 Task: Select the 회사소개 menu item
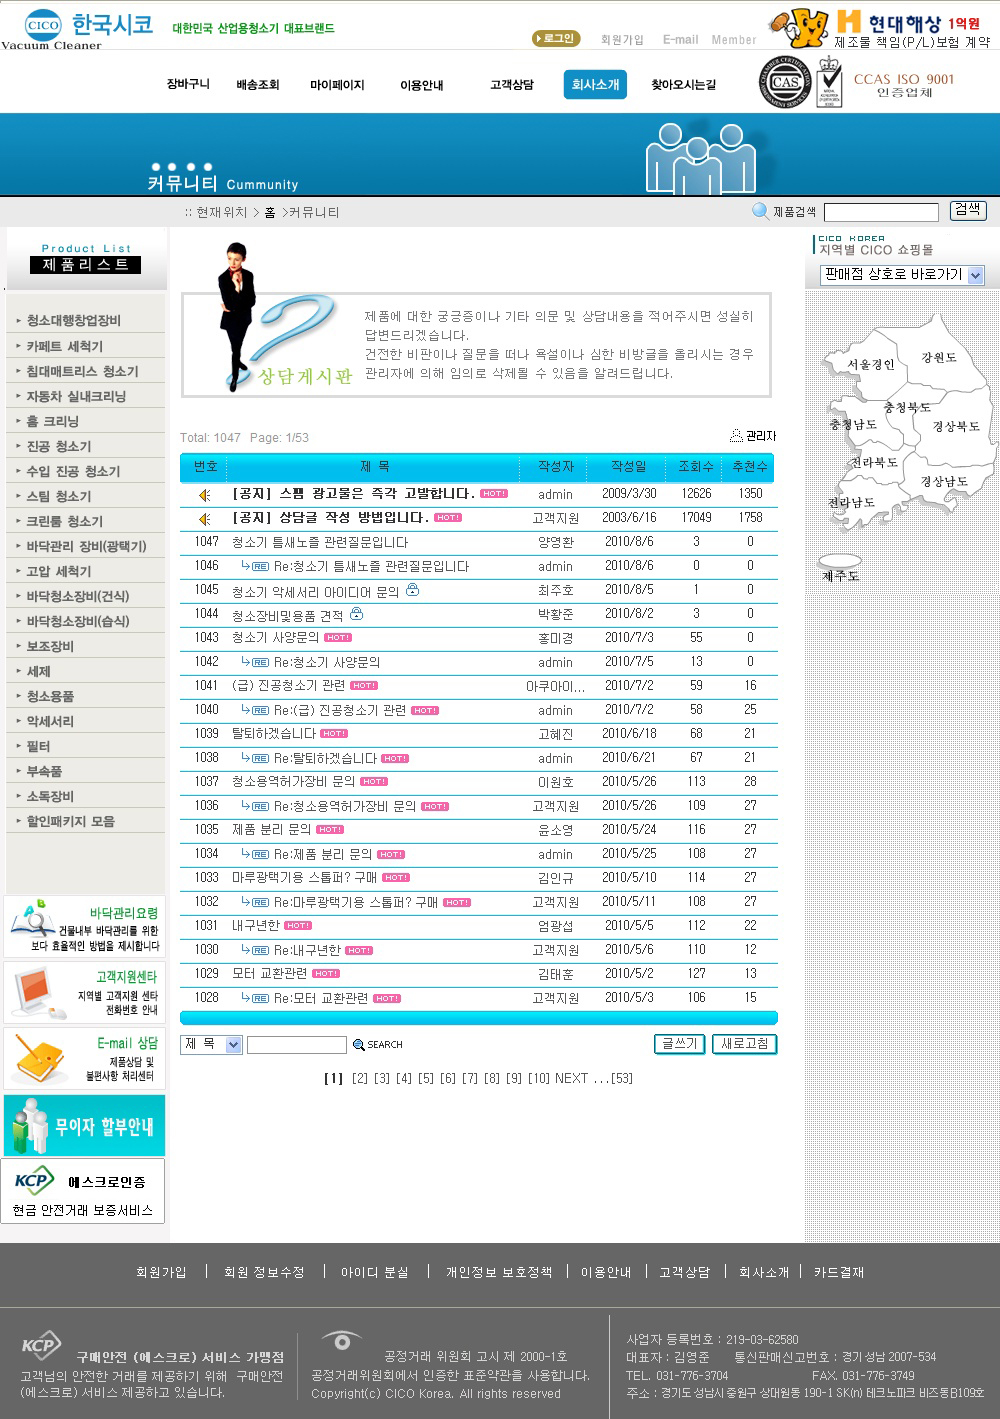(595, 85)
